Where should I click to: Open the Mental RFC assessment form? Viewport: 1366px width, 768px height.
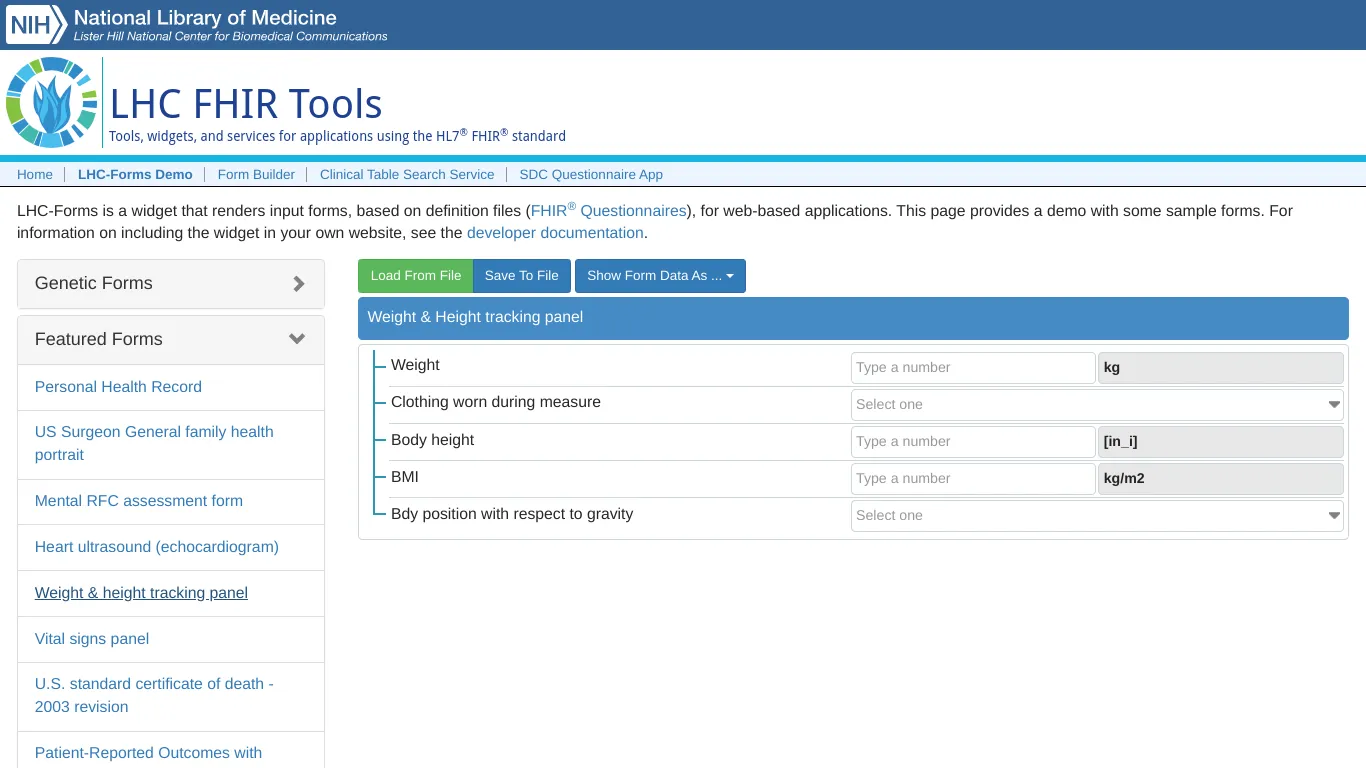point(139,501)
